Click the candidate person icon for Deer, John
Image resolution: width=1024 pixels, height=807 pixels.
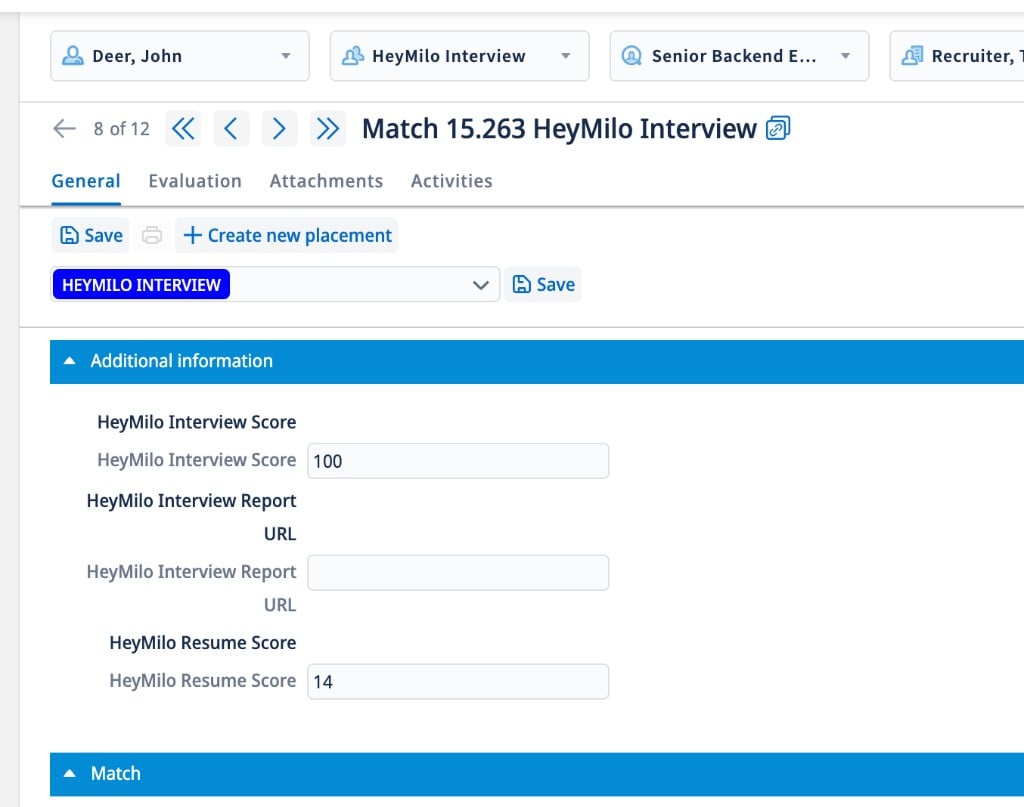[x=72, y=55]
